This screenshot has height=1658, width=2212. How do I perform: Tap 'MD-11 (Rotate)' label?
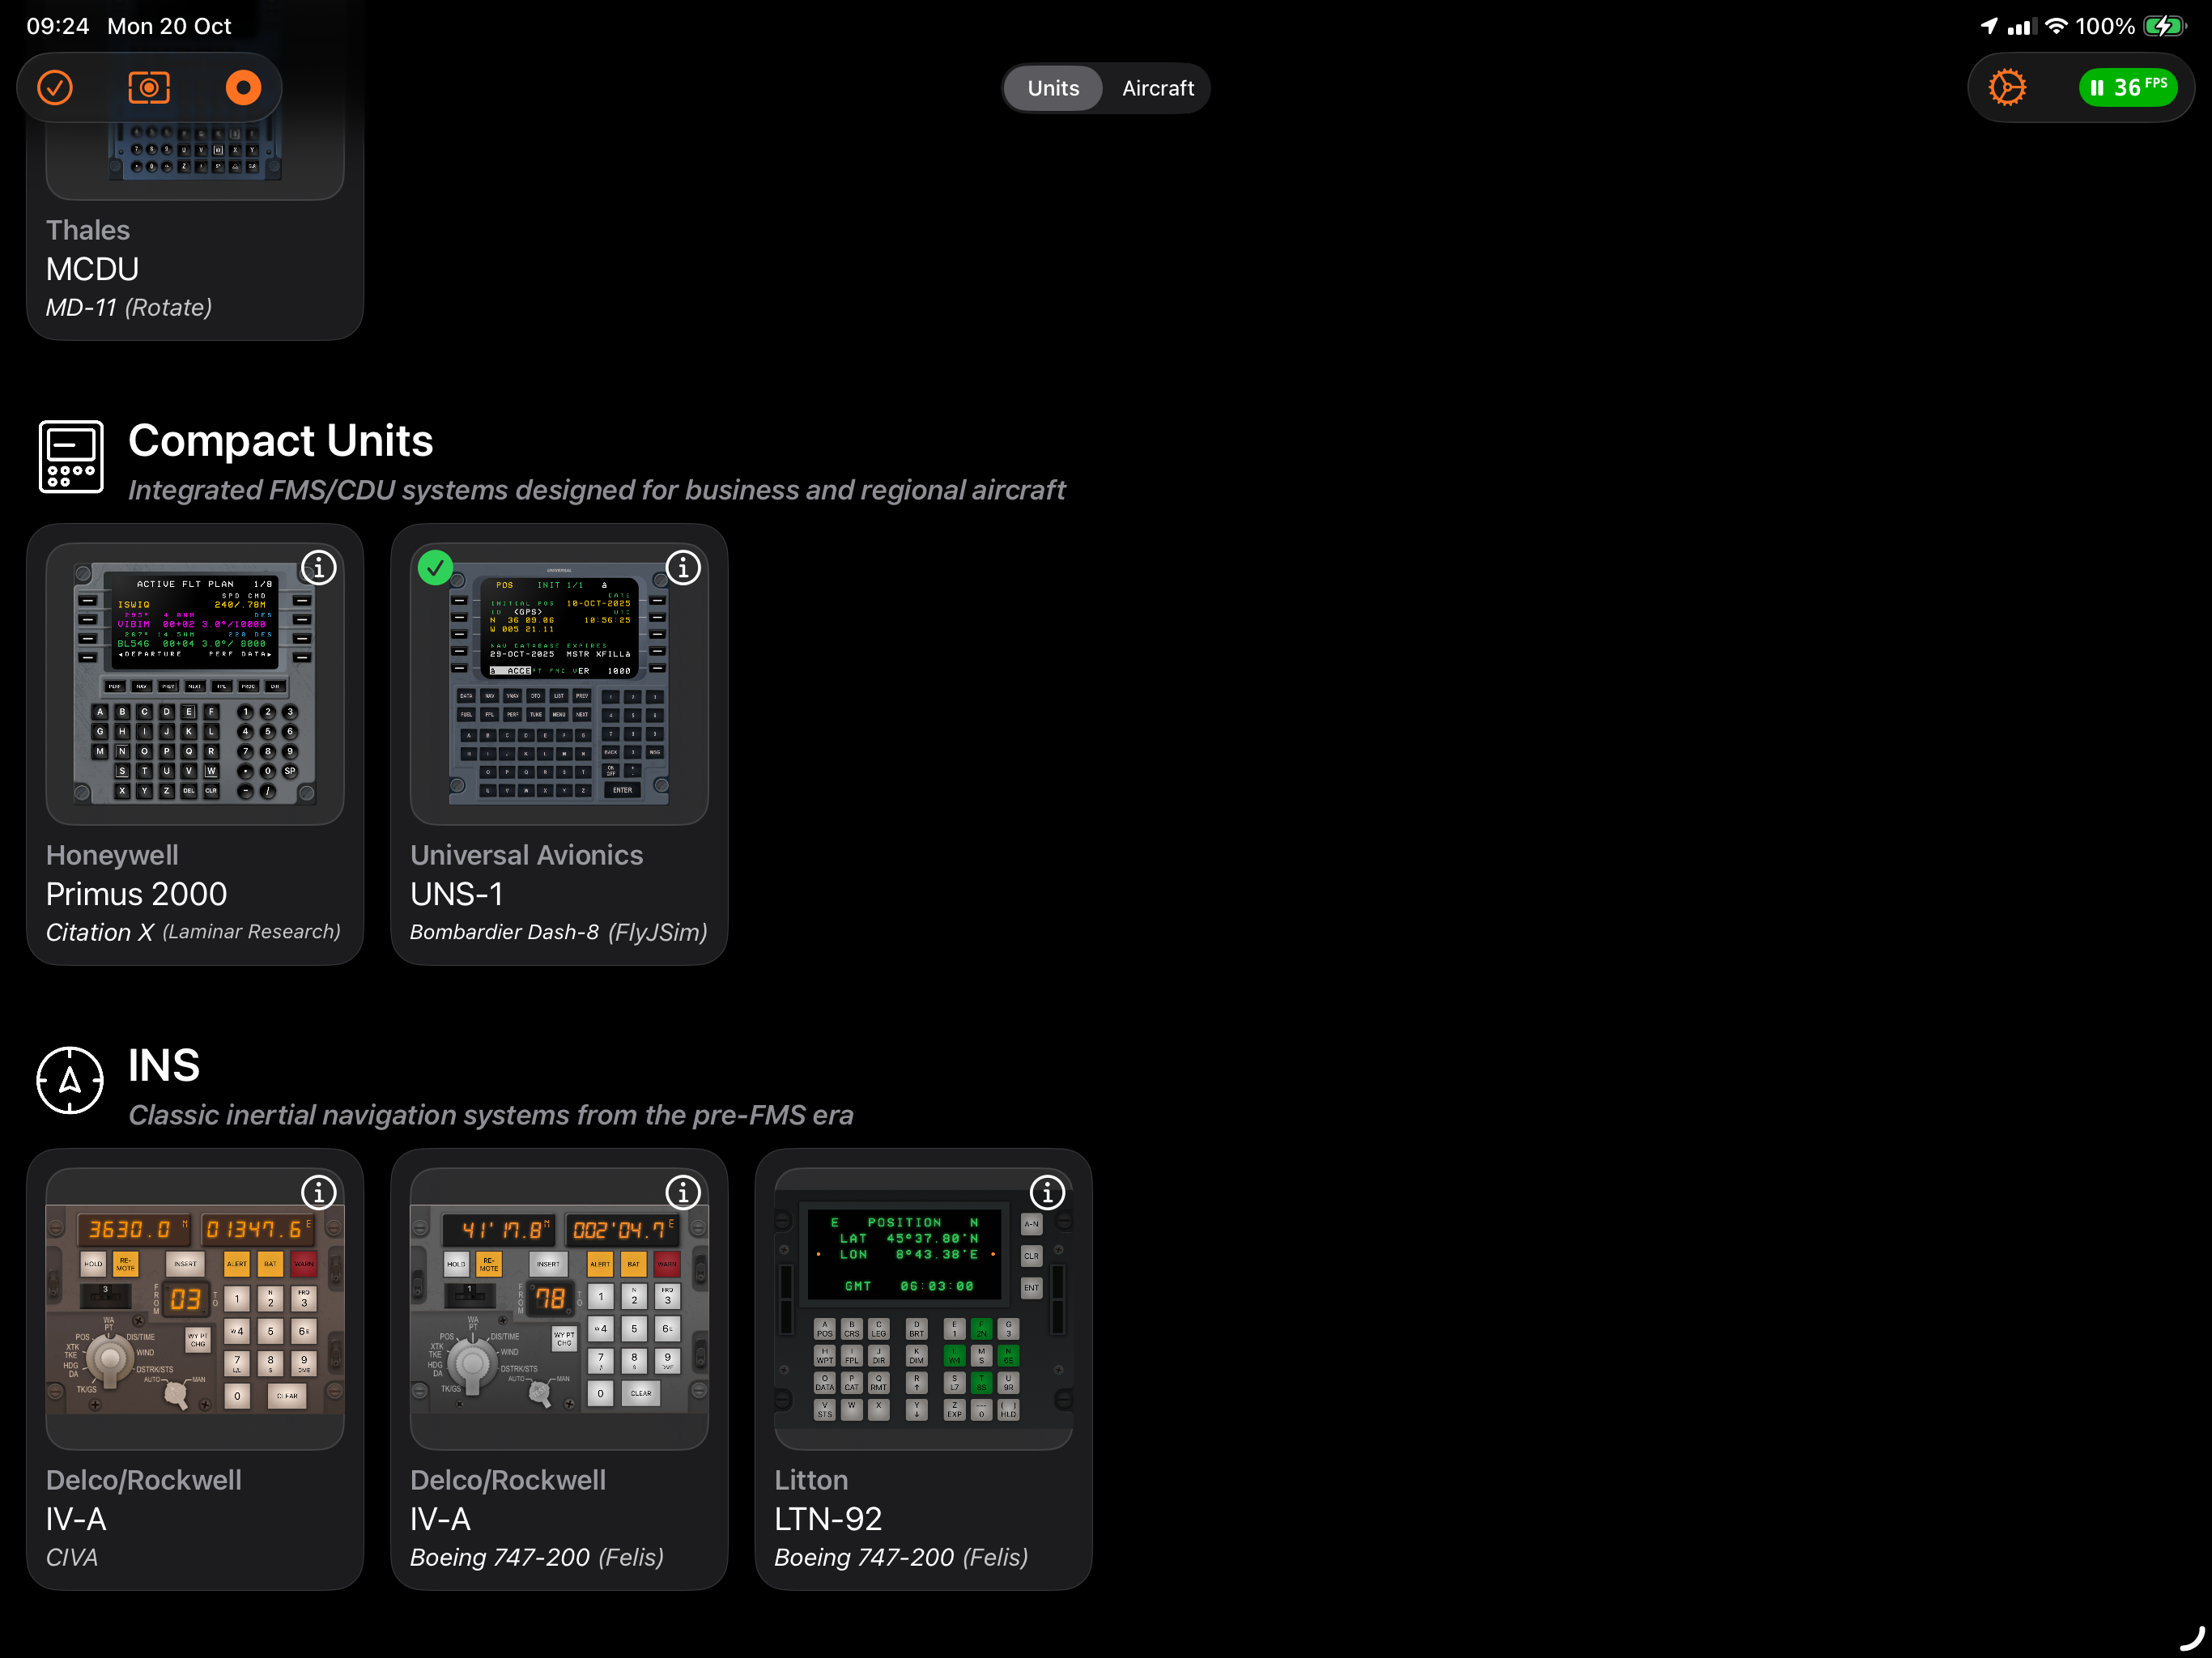(129, 307)
